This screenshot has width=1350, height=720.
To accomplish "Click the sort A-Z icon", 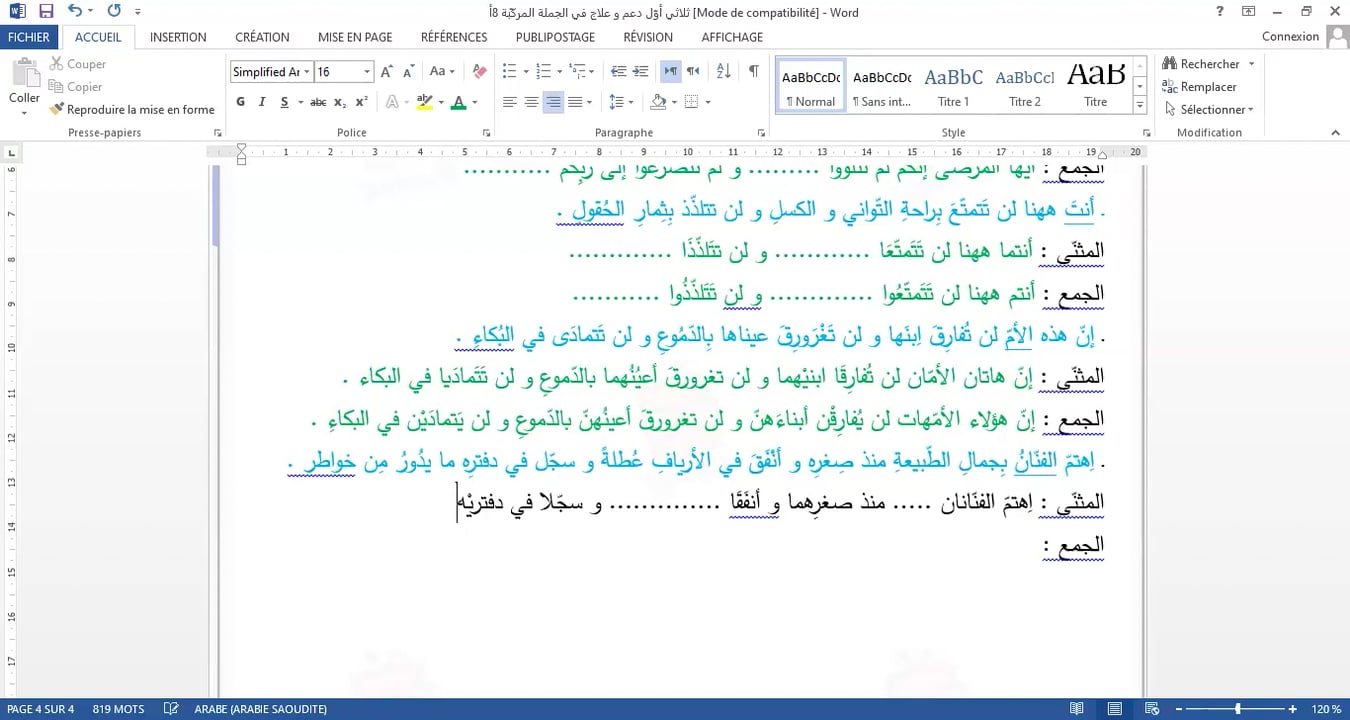I will [724, 71].
